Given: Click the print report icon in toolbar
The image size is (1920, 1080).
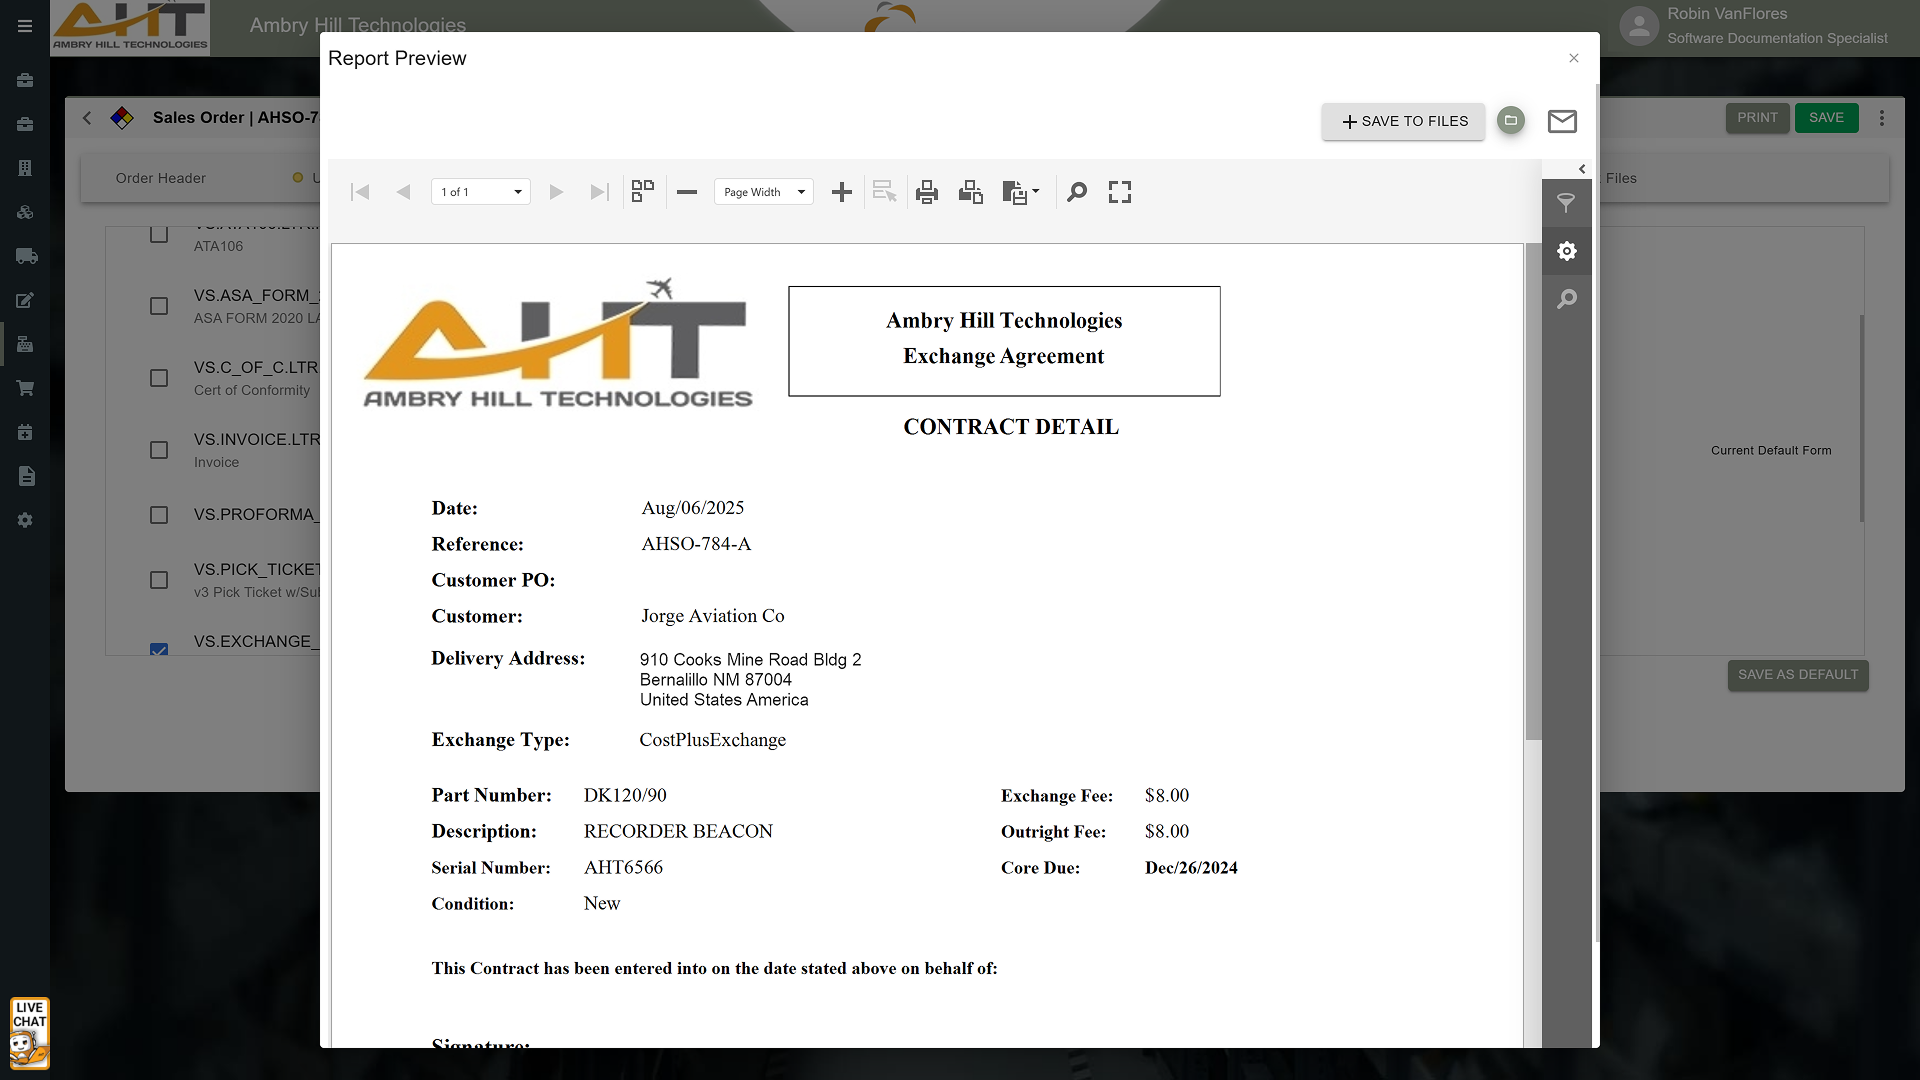Looking at the screenshot, I should pyautogui.click(x=926, y=192).
